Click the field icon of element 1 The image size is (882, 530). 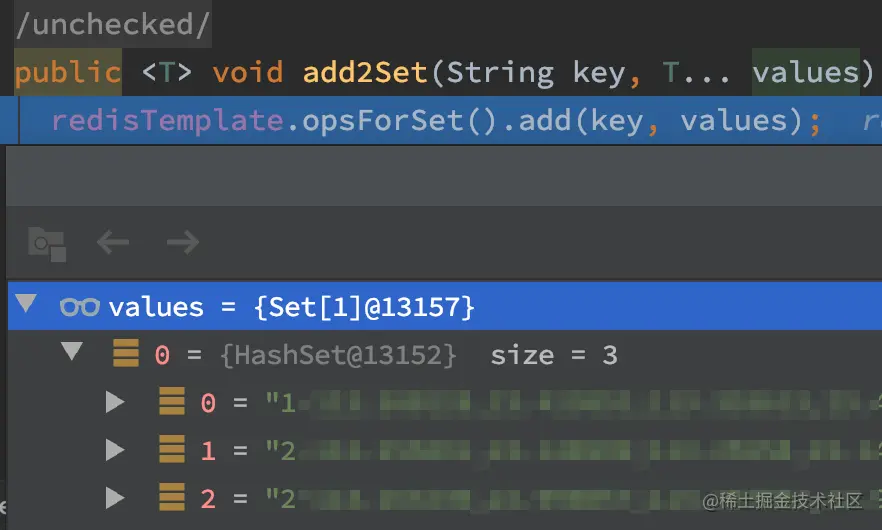coord(172,449)
